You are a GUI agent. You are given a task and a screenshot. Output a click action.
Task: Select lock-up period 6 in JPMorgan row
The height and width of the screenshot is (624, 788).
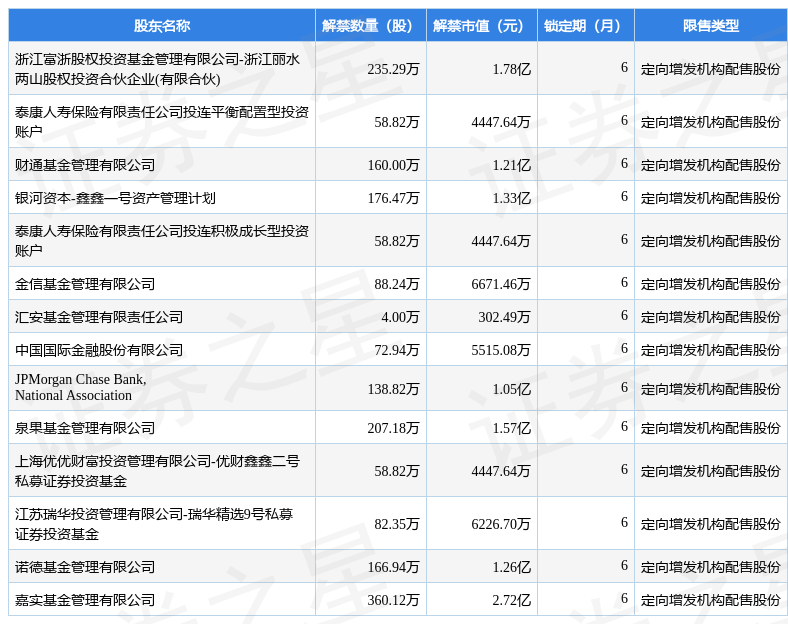click(624, 387)
